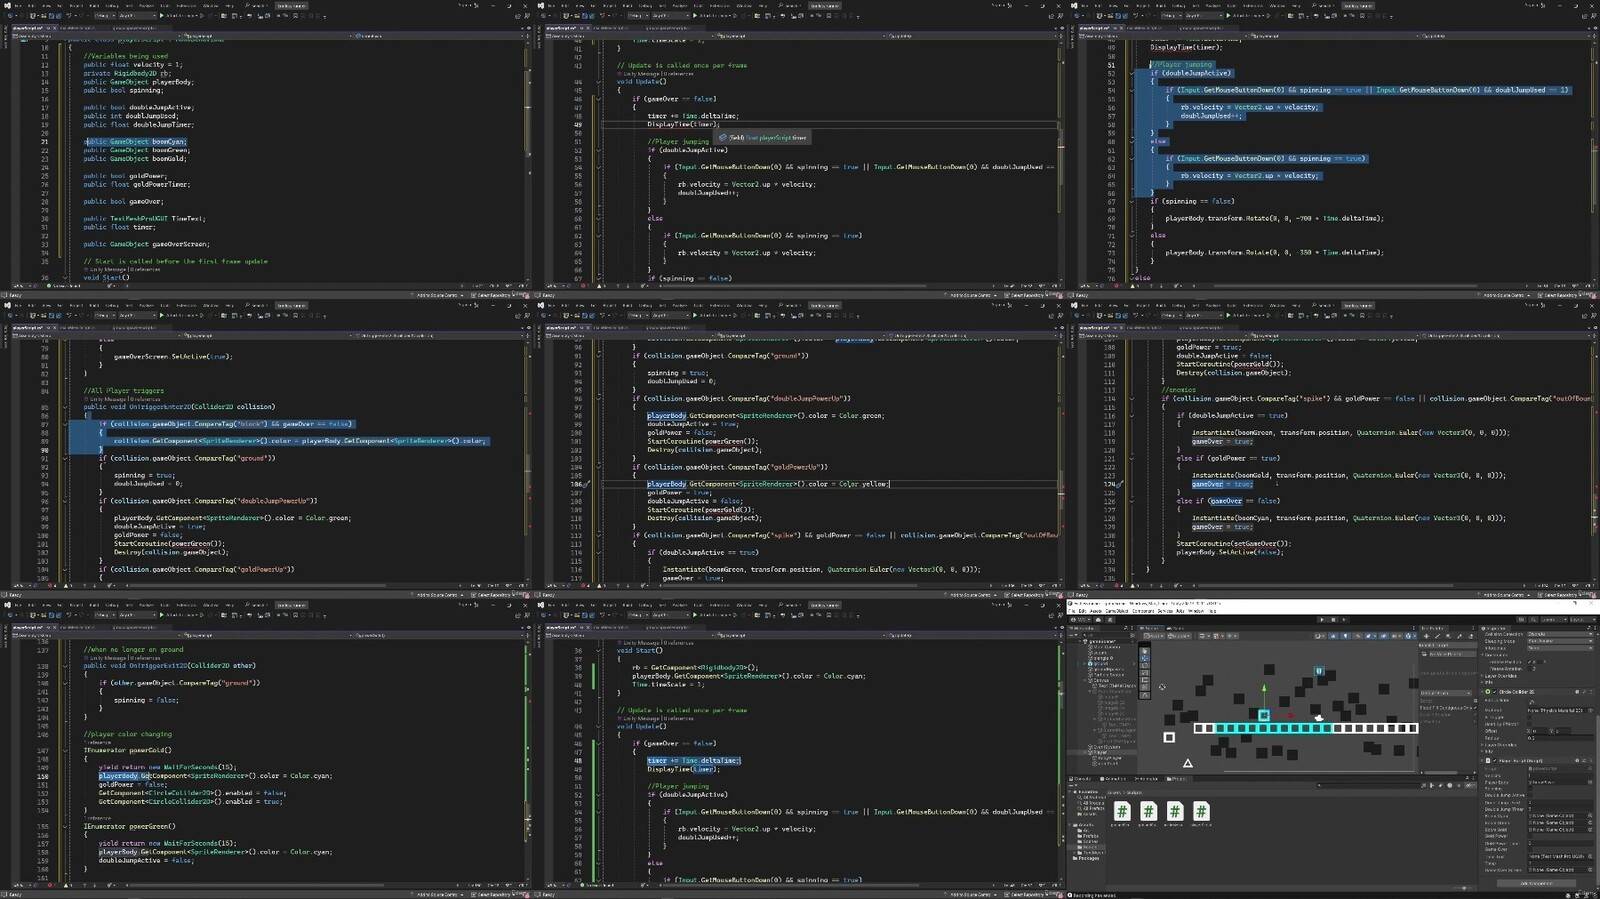Toggle Player Script component enabled checkbox

tap(1495, 761)
